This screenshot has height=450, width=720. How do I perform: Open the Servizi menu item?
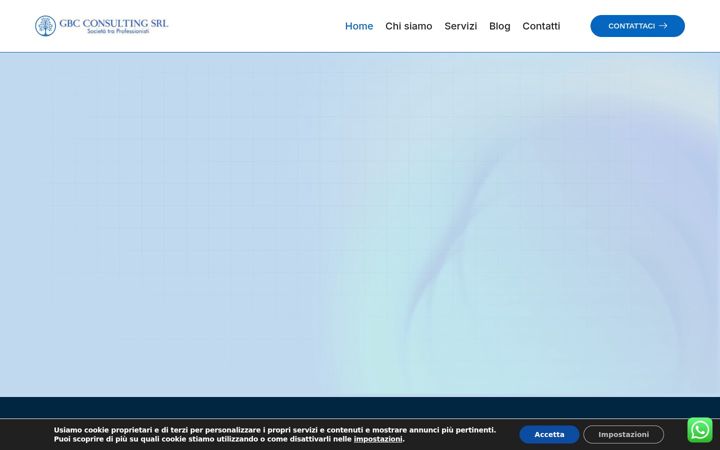pos(461,26)
